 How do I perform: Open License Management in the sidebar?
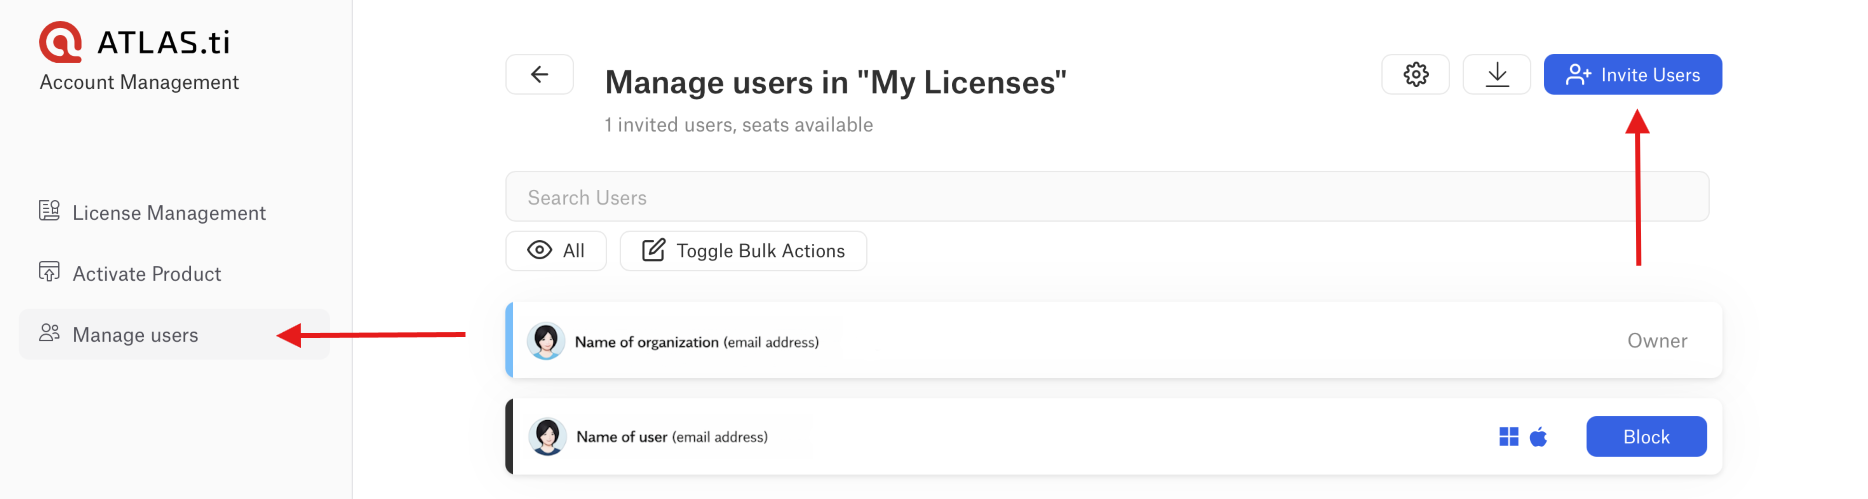(x=168, y=213)
